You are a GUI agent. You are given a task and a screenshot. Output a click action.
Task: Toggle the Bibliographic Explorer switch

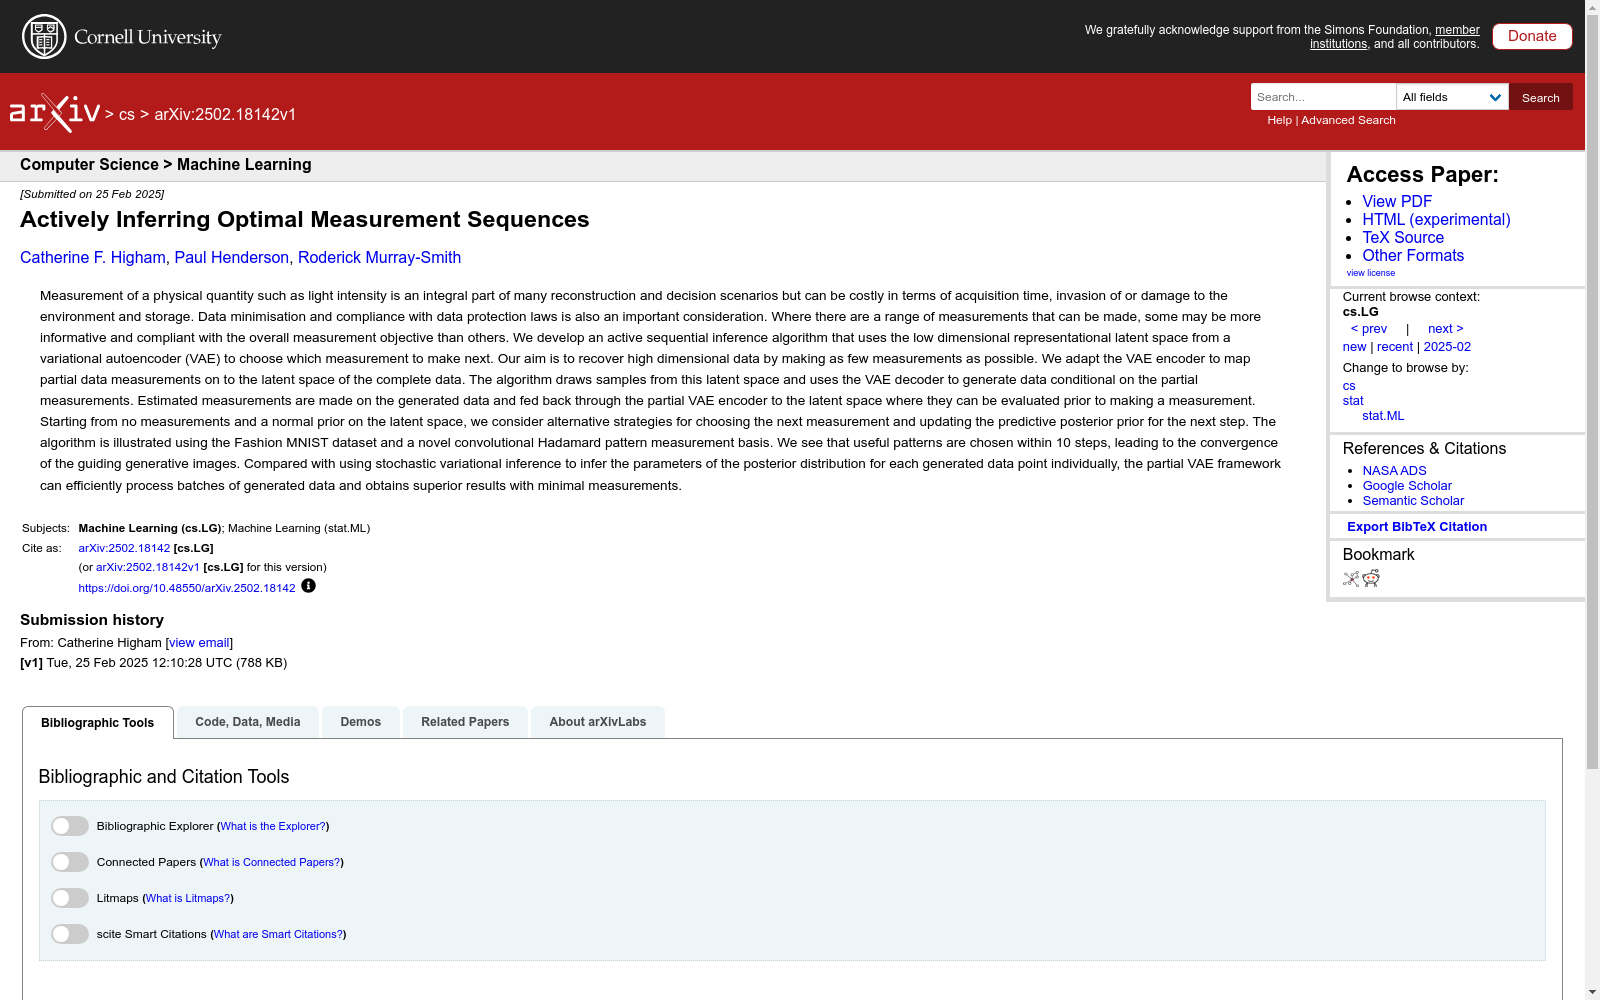click(70, 826)
